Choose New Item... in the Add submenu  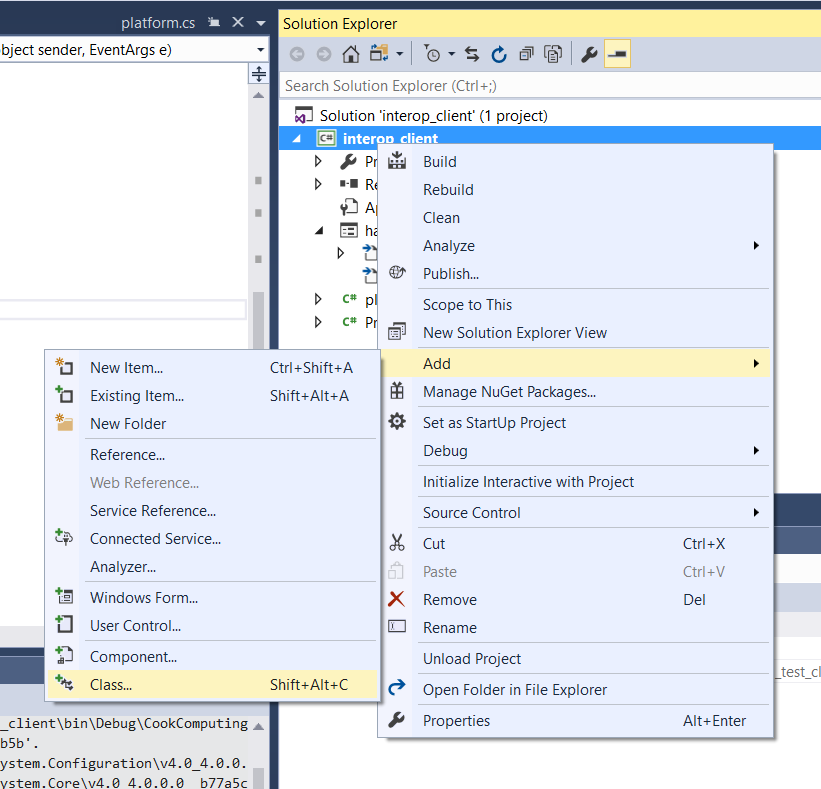tap(212, 368)
